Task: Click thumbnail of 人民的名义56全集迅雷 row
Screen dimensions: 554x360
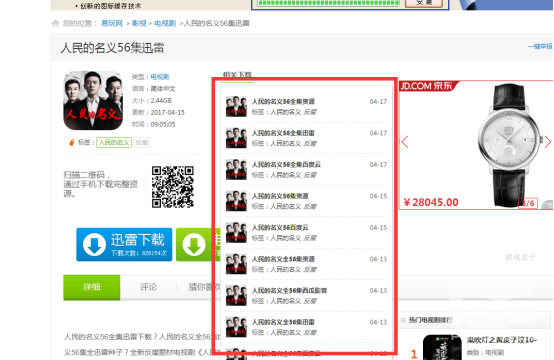Action: [x=236, y=138]
